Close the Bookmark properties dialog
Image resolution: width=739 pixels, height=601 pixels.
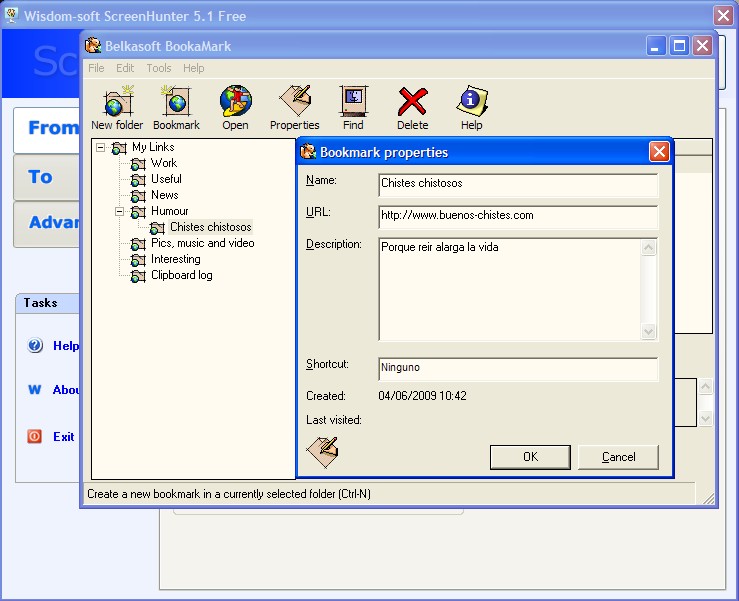click(x=659, y=152)
